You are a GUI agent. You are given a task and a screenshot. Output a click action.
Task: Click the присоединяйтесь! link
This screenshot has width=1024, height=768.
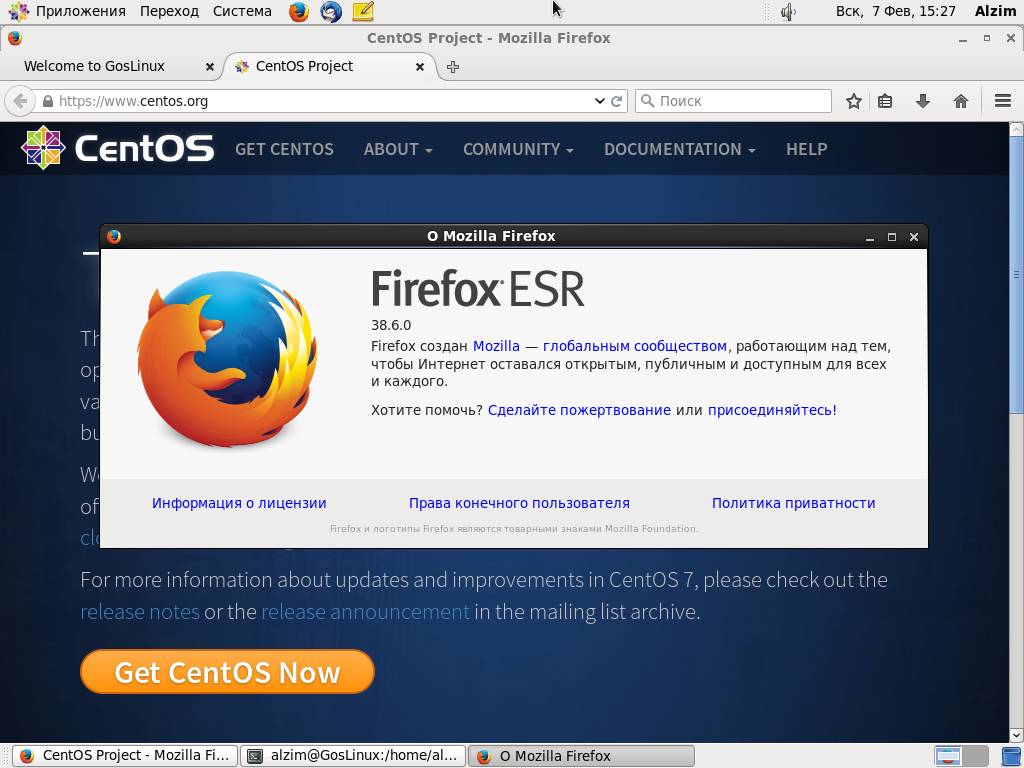772,410
